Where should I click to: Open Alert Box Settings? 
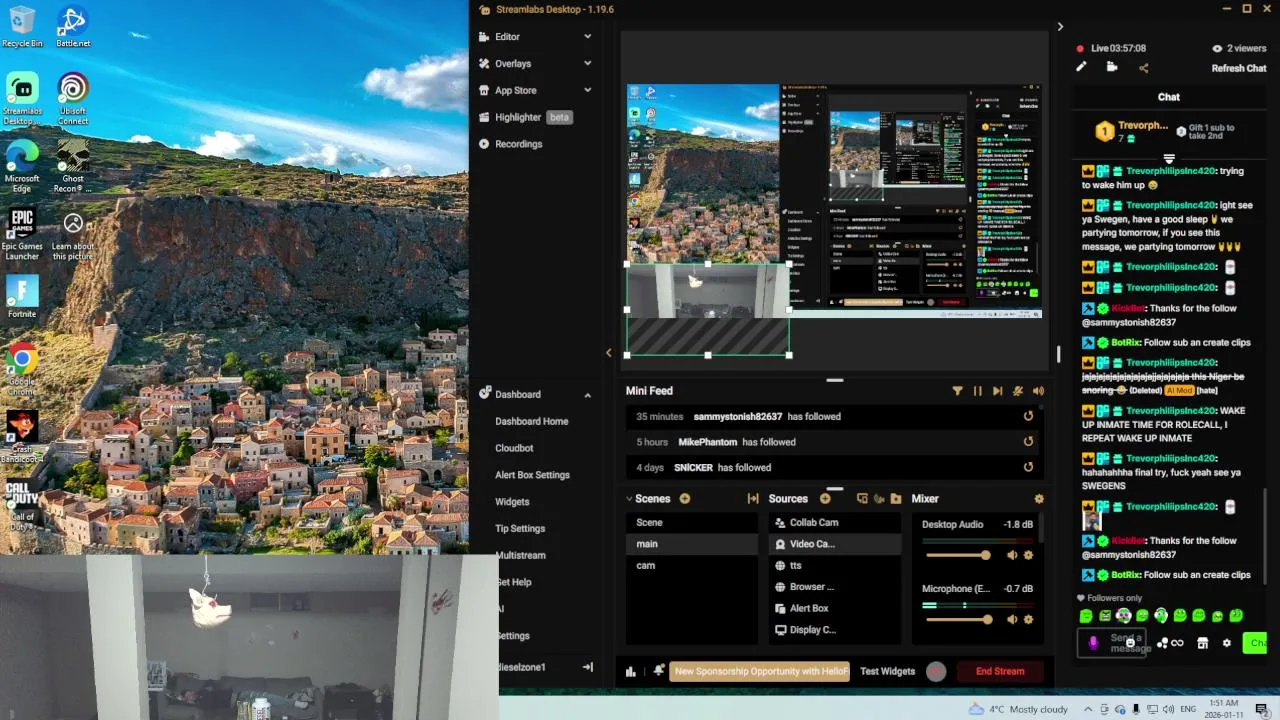532,475
